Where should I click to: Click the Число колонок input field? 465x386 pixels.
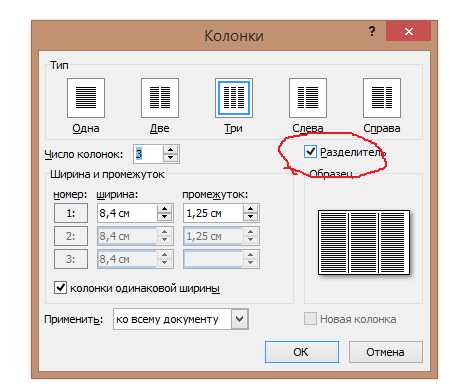coord(148,154)
